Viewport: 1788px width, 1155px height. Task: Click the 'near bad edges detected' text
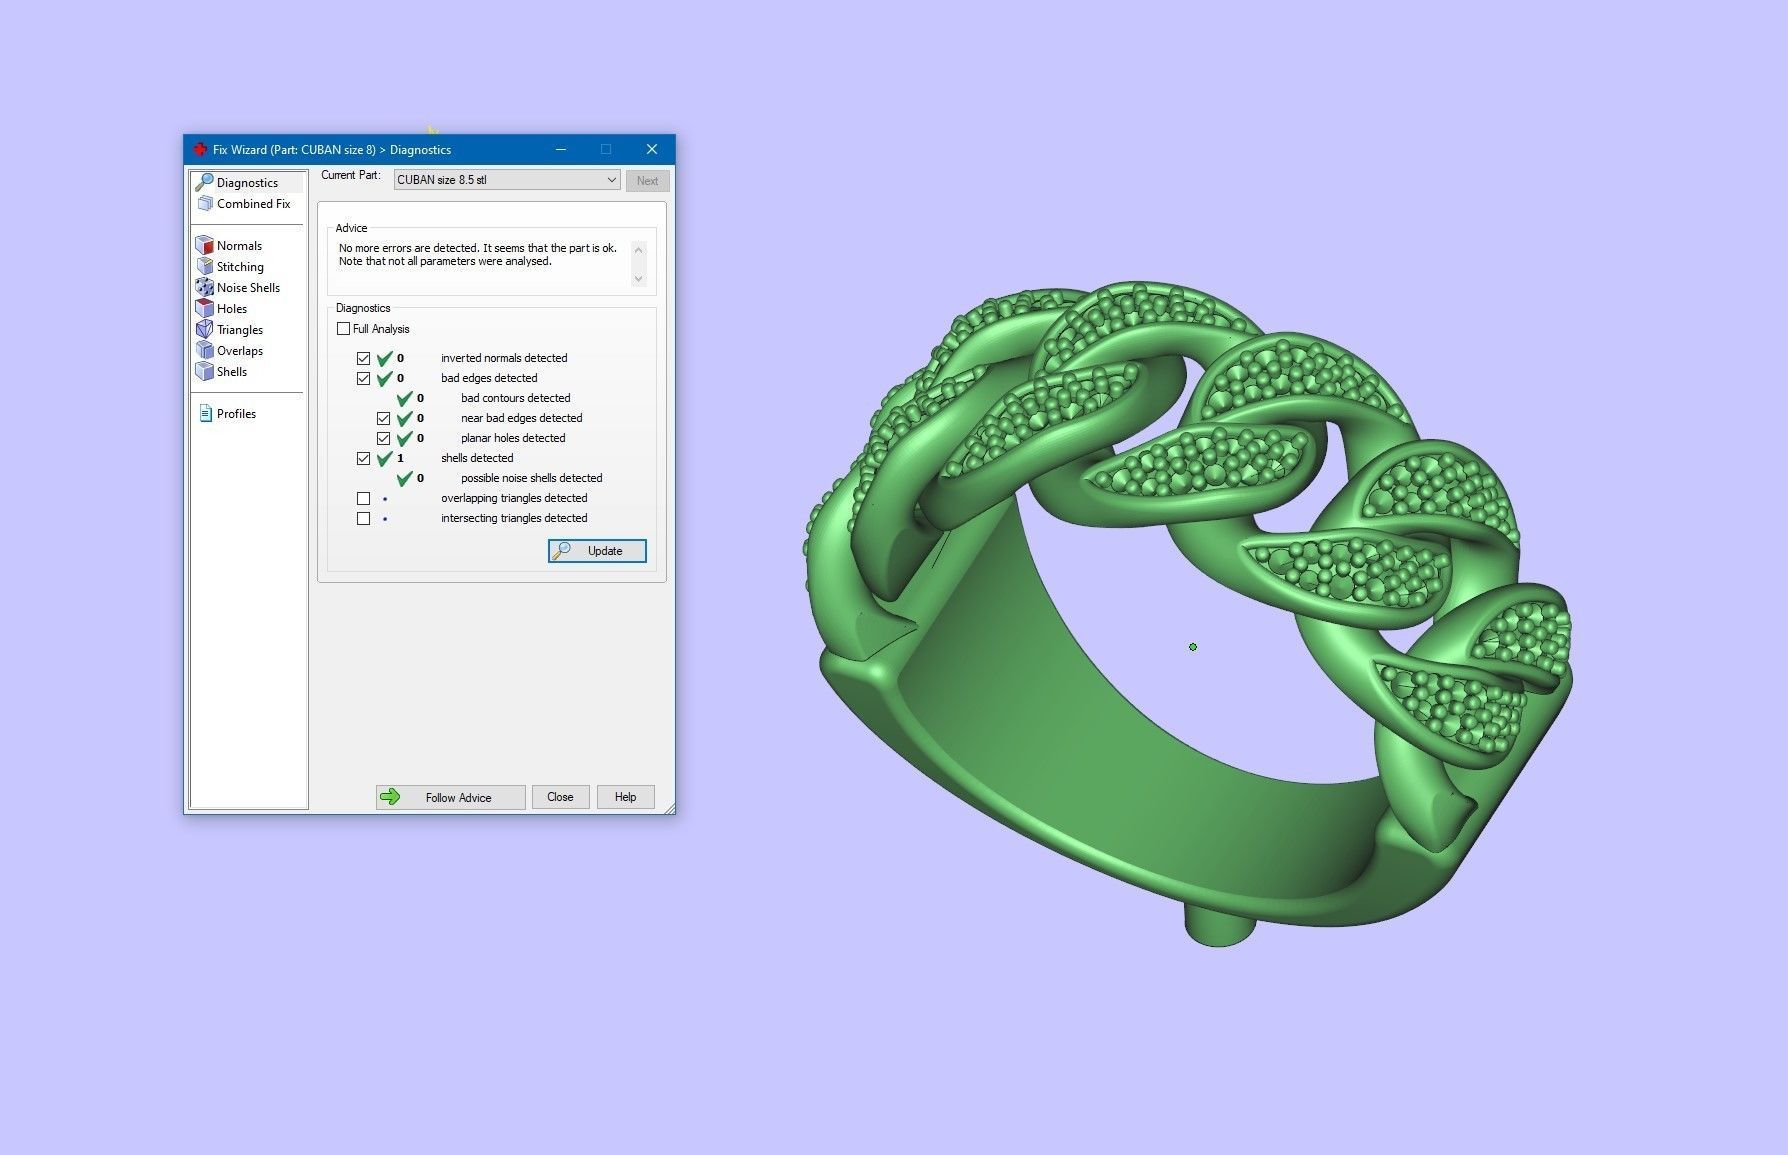click(x=521, y=418)
